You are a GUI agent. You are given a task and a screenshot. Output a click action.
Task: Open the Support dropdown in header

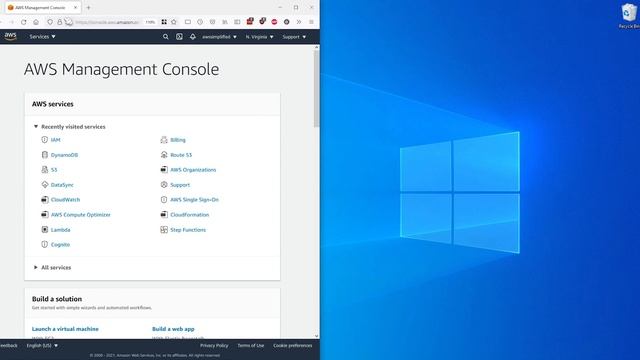(x=294, y=37)
